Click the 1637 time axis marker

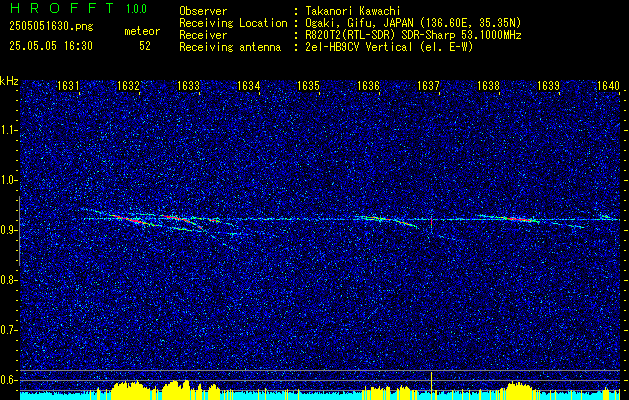click(428, 85)
